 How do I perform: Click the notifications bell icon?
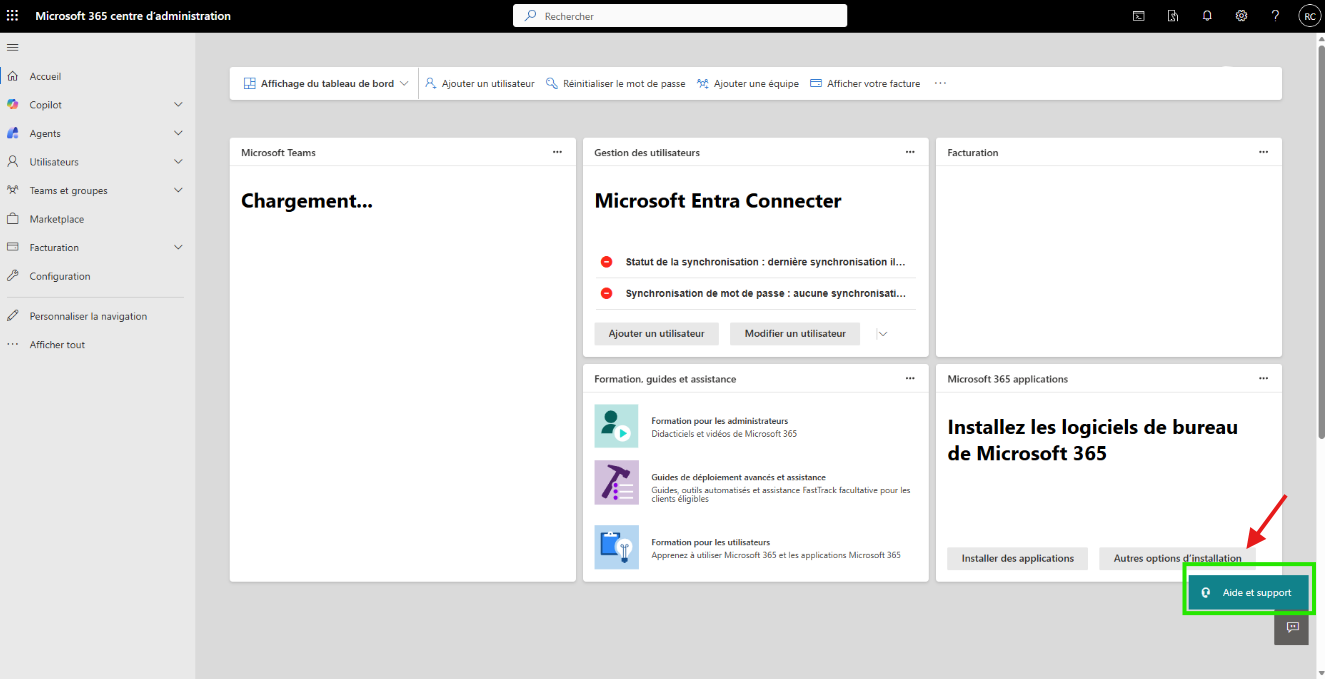tap(1207, 16)
